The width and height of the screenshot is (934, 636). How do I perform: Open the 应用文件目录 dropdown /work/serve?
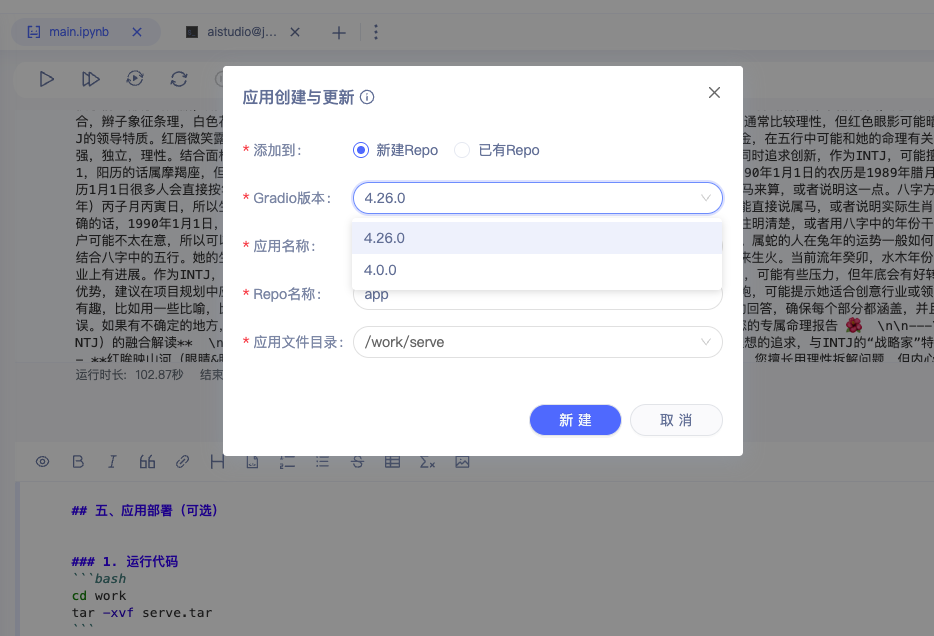pos(537,342)
